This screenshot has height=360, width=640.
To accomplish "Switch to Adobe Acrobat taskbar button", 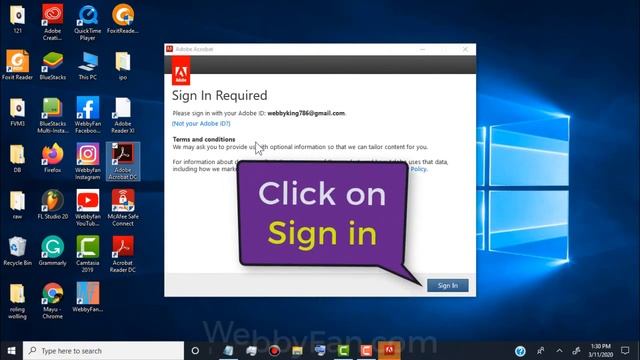I will click(389, 351).
